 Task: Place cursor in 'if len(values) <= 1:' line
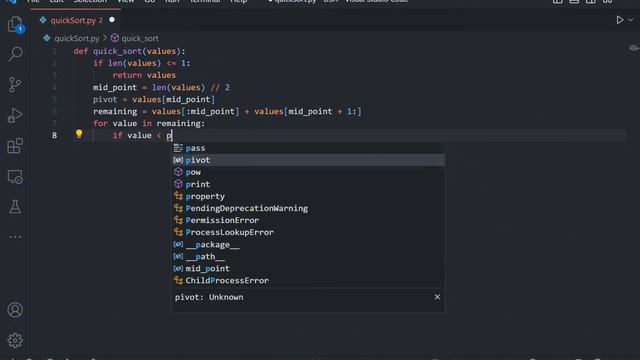[x=142, y=63]
